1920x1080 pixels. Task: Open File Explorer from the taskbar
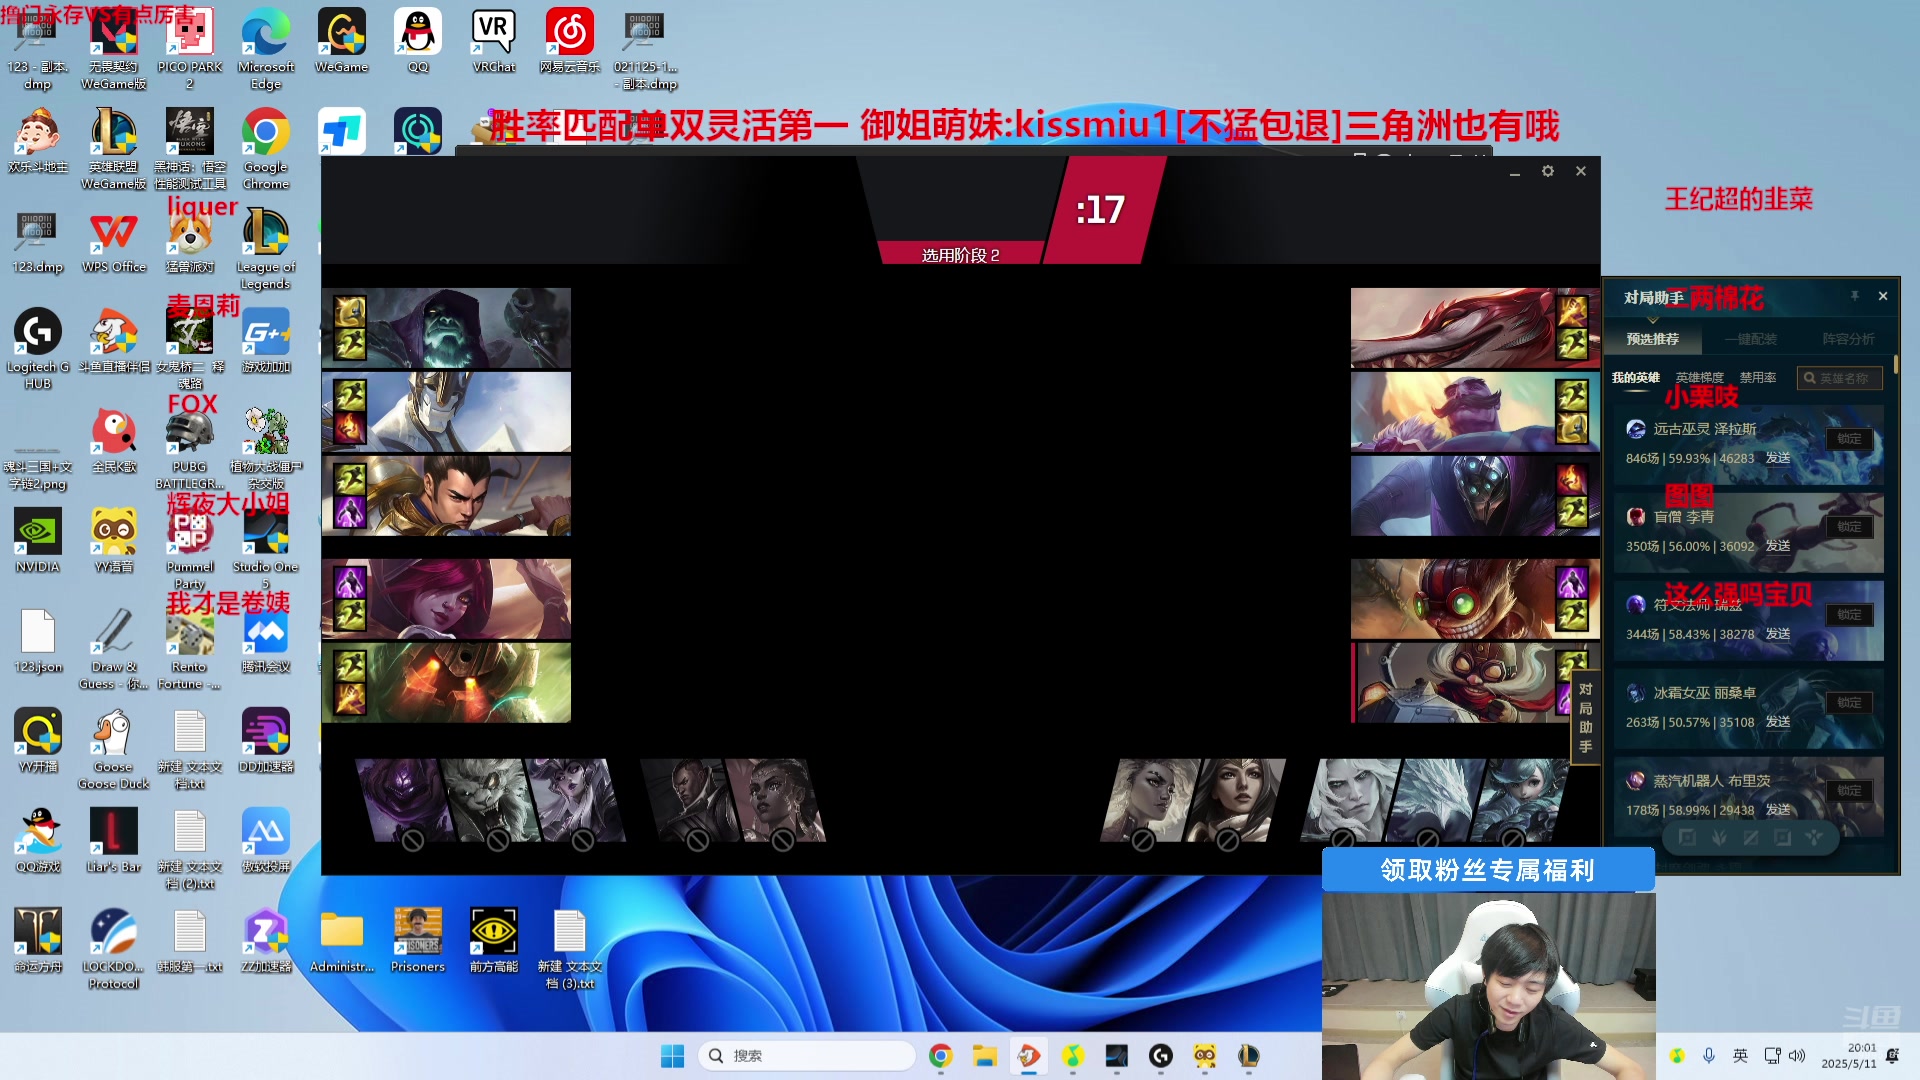coord(985,1056)
